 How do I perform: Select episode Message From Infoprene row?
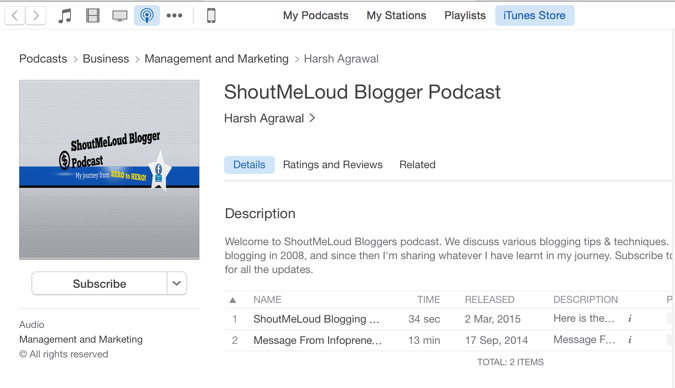coord(448,340)
